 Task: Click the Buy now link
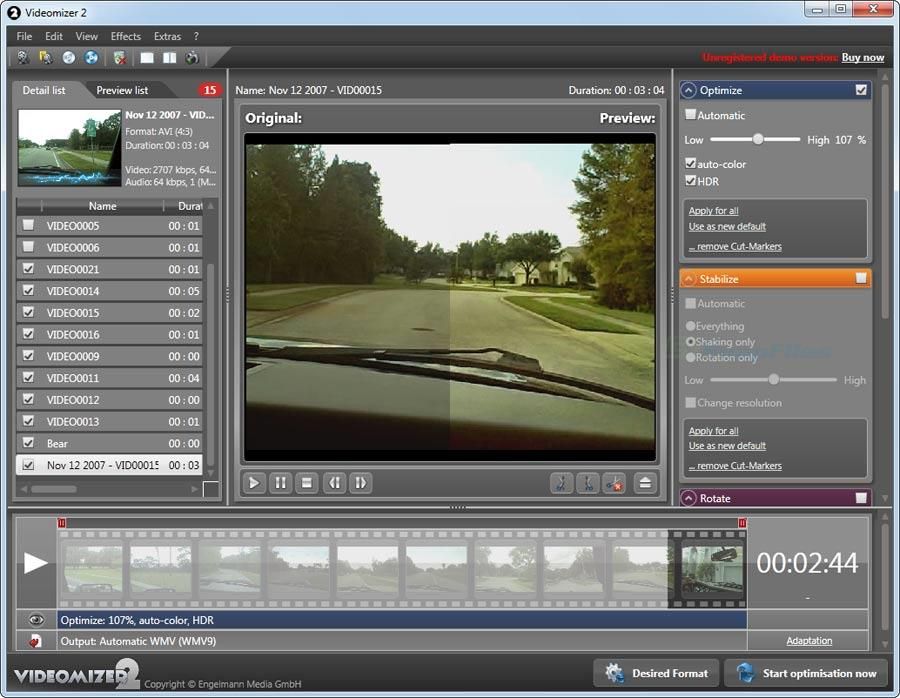click(x=863, y=57)
